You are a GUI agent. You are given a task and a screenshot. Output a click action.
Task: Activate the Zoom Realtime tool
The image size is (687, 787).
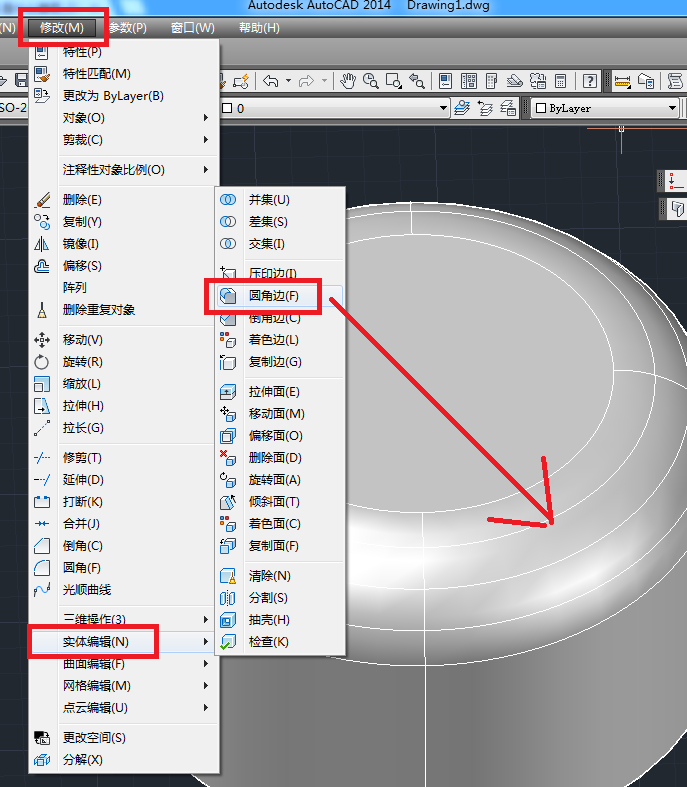tap(371, 81)
